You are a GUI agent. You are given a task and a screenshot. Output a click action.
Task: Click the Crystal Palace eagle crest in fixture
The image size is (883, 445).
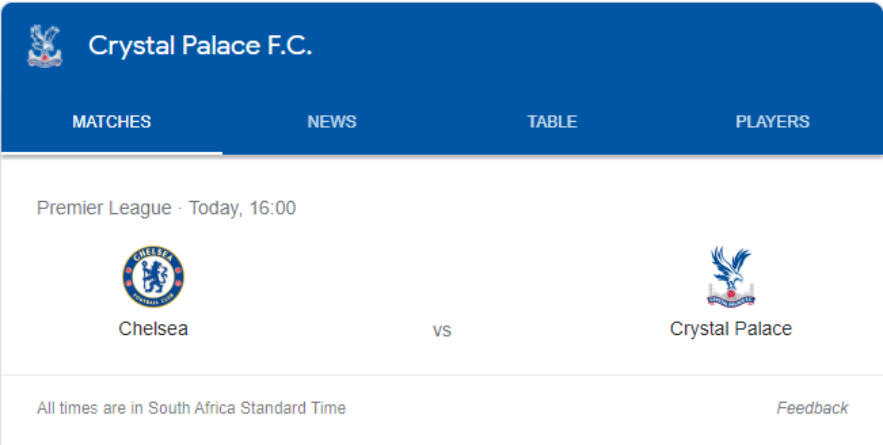[730, 277]
